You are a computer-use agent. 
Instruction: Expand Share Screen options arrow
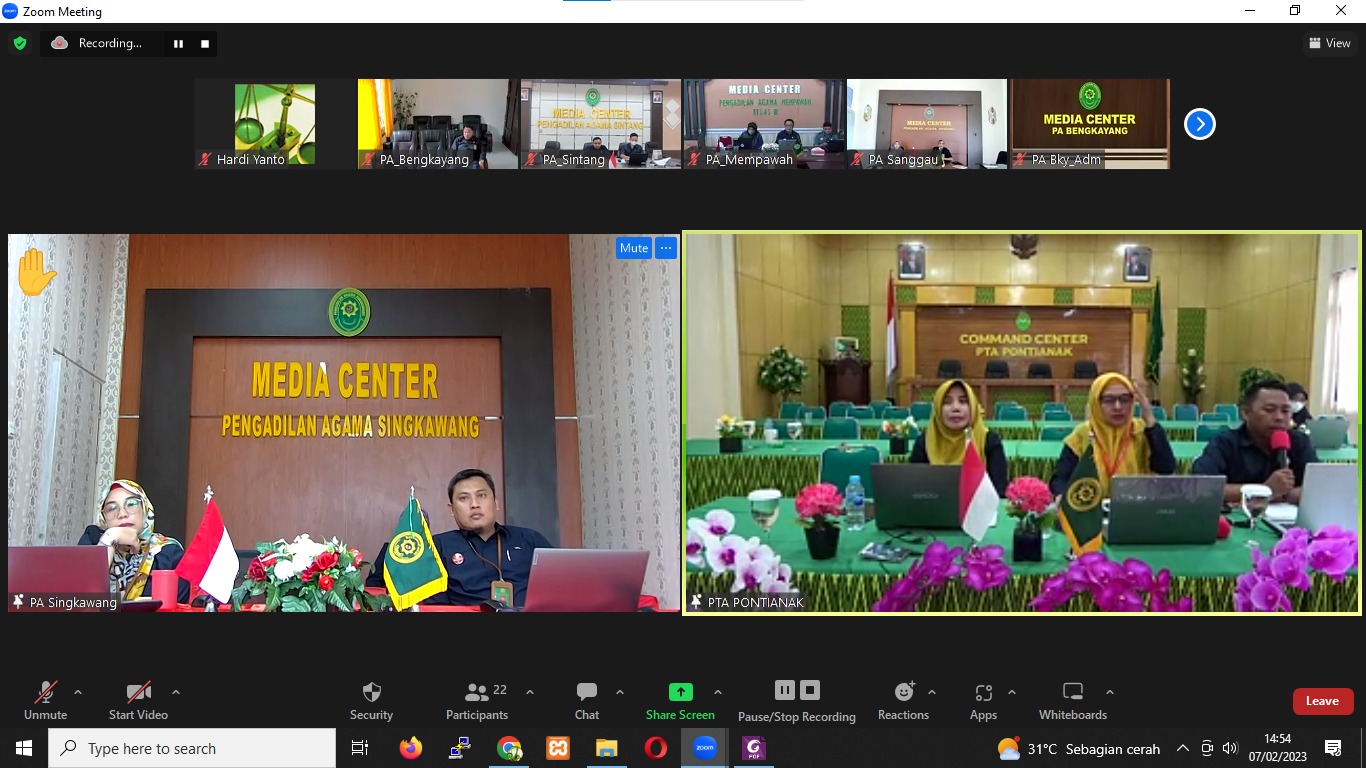coord(717,692)
